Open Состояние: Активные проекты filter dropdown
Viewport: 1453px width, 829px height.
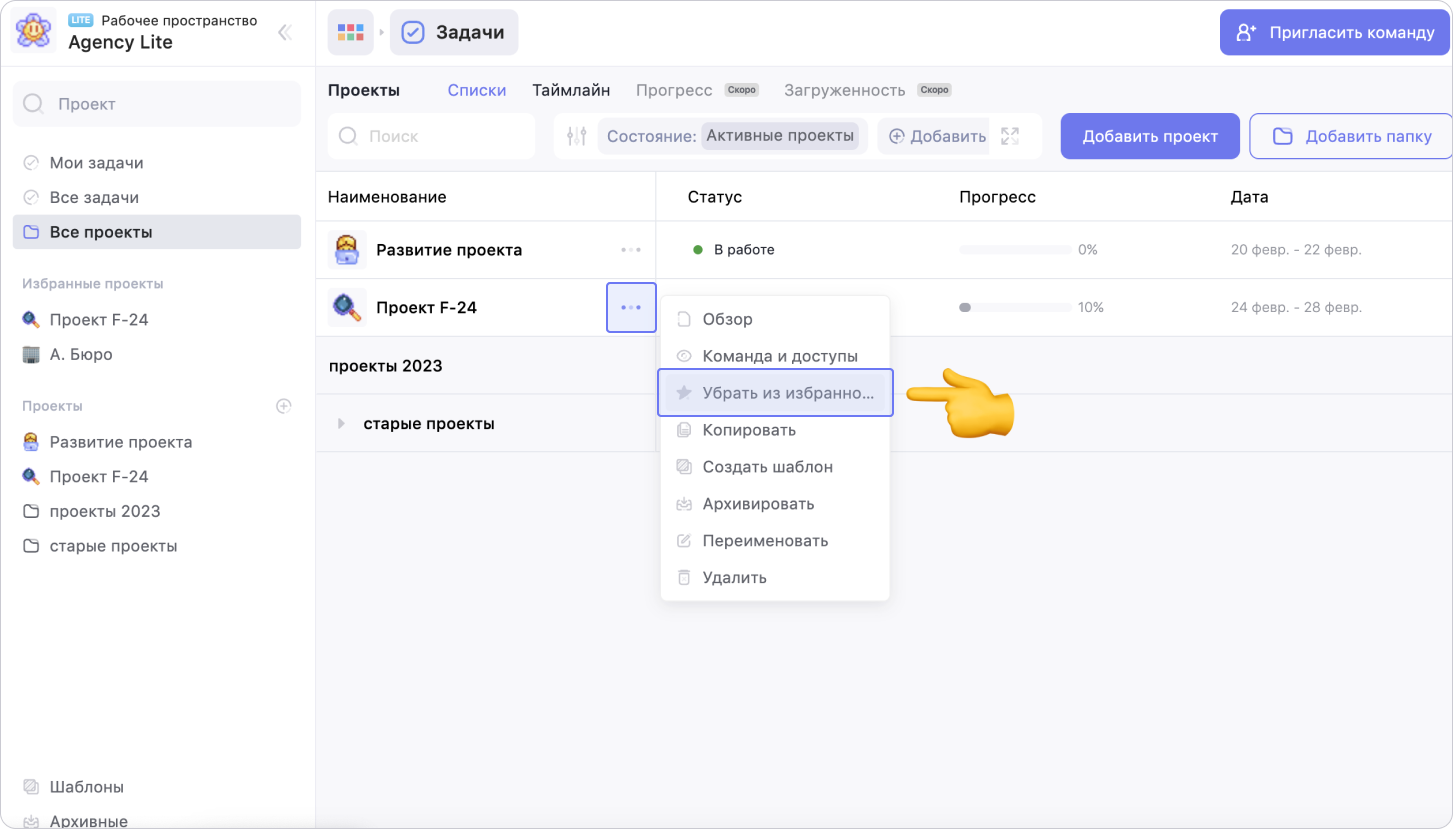click(x=733, y=136)
